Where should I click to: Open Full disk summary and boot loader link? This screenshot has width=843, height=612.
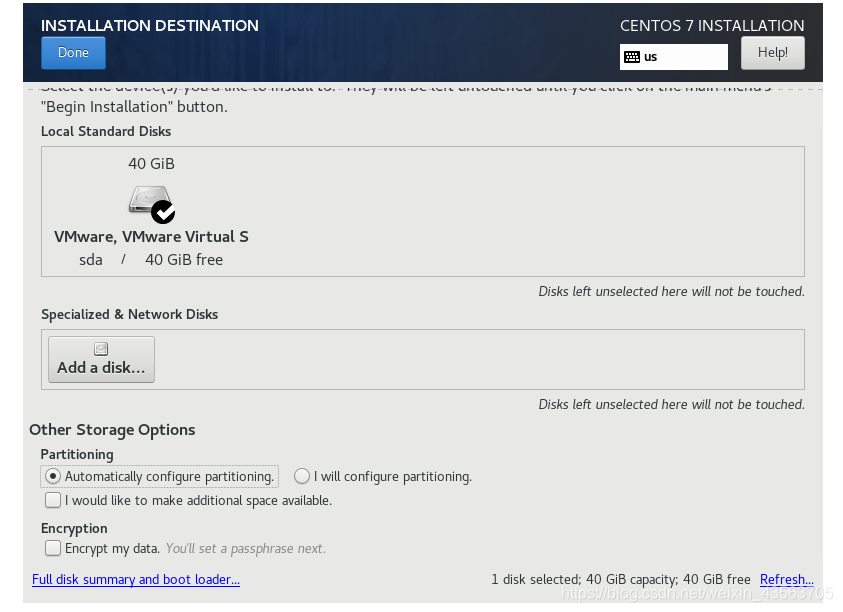(136, 580)
